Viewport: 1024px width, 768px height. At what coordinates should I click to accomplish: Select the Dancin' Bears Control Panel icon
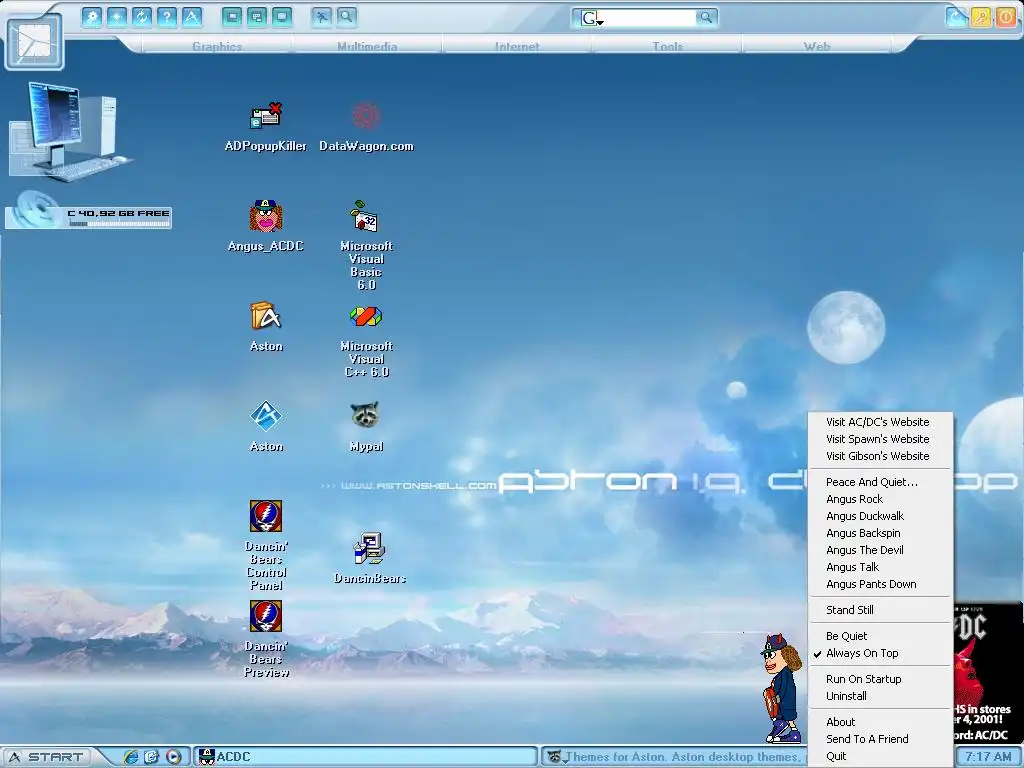tap(266, 545)
